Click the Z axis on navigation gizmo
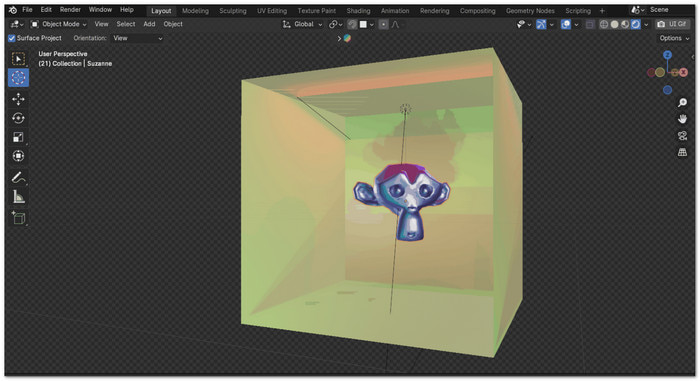Viewport: 700px width, 381px height. tap(667, 55)
